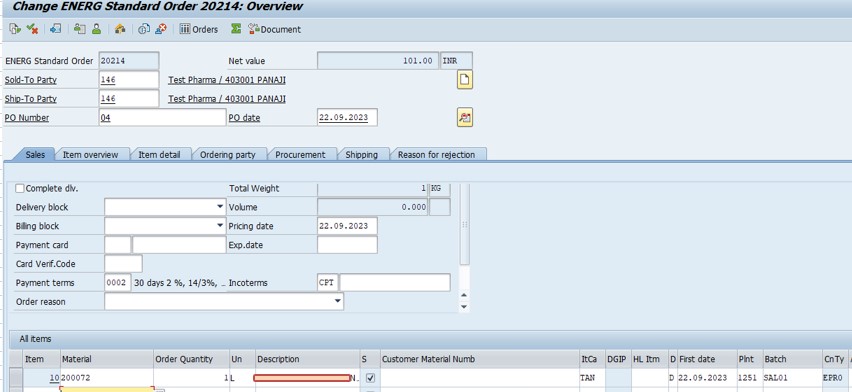Open the Order reason dropdown
This screenshot has height=392, width=852.
(338, 301)
